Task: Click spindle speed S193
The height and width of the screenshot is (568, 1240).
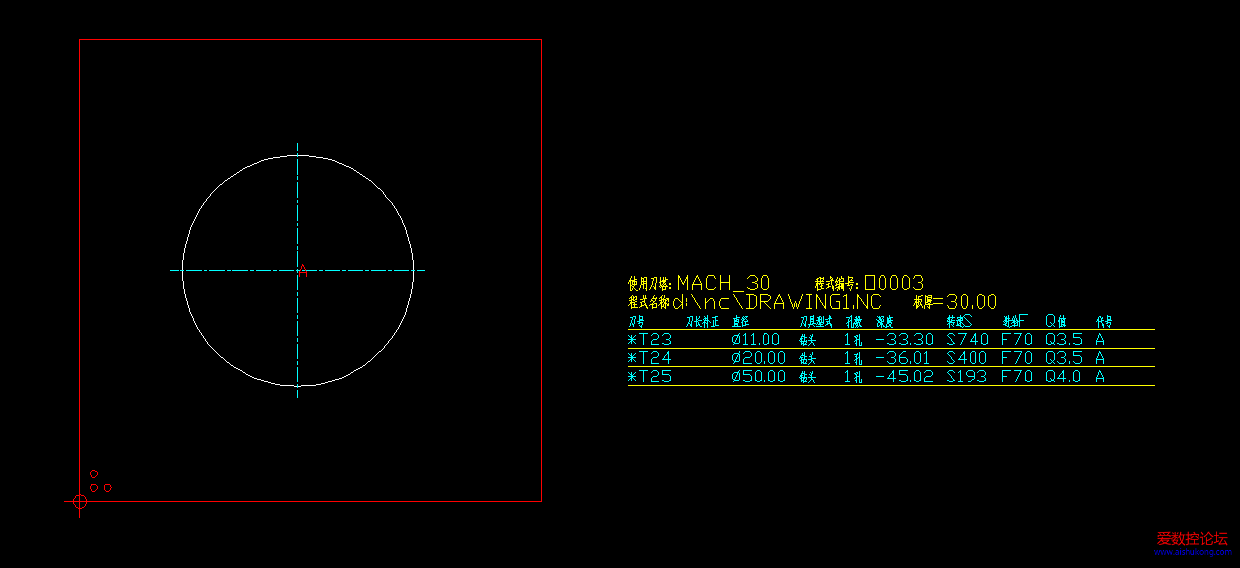Action: tap(967, 377)
